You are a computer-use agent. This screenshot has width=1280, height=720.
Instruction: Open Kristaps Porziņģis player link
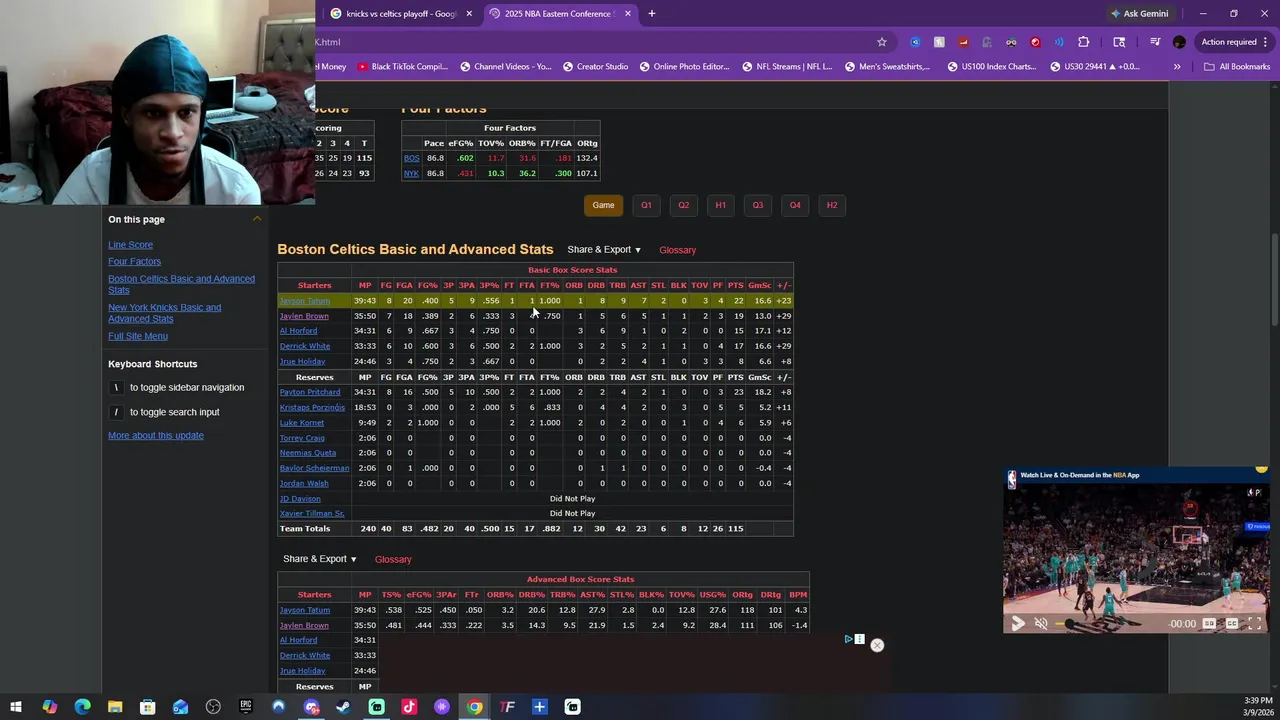coord(312,407)
